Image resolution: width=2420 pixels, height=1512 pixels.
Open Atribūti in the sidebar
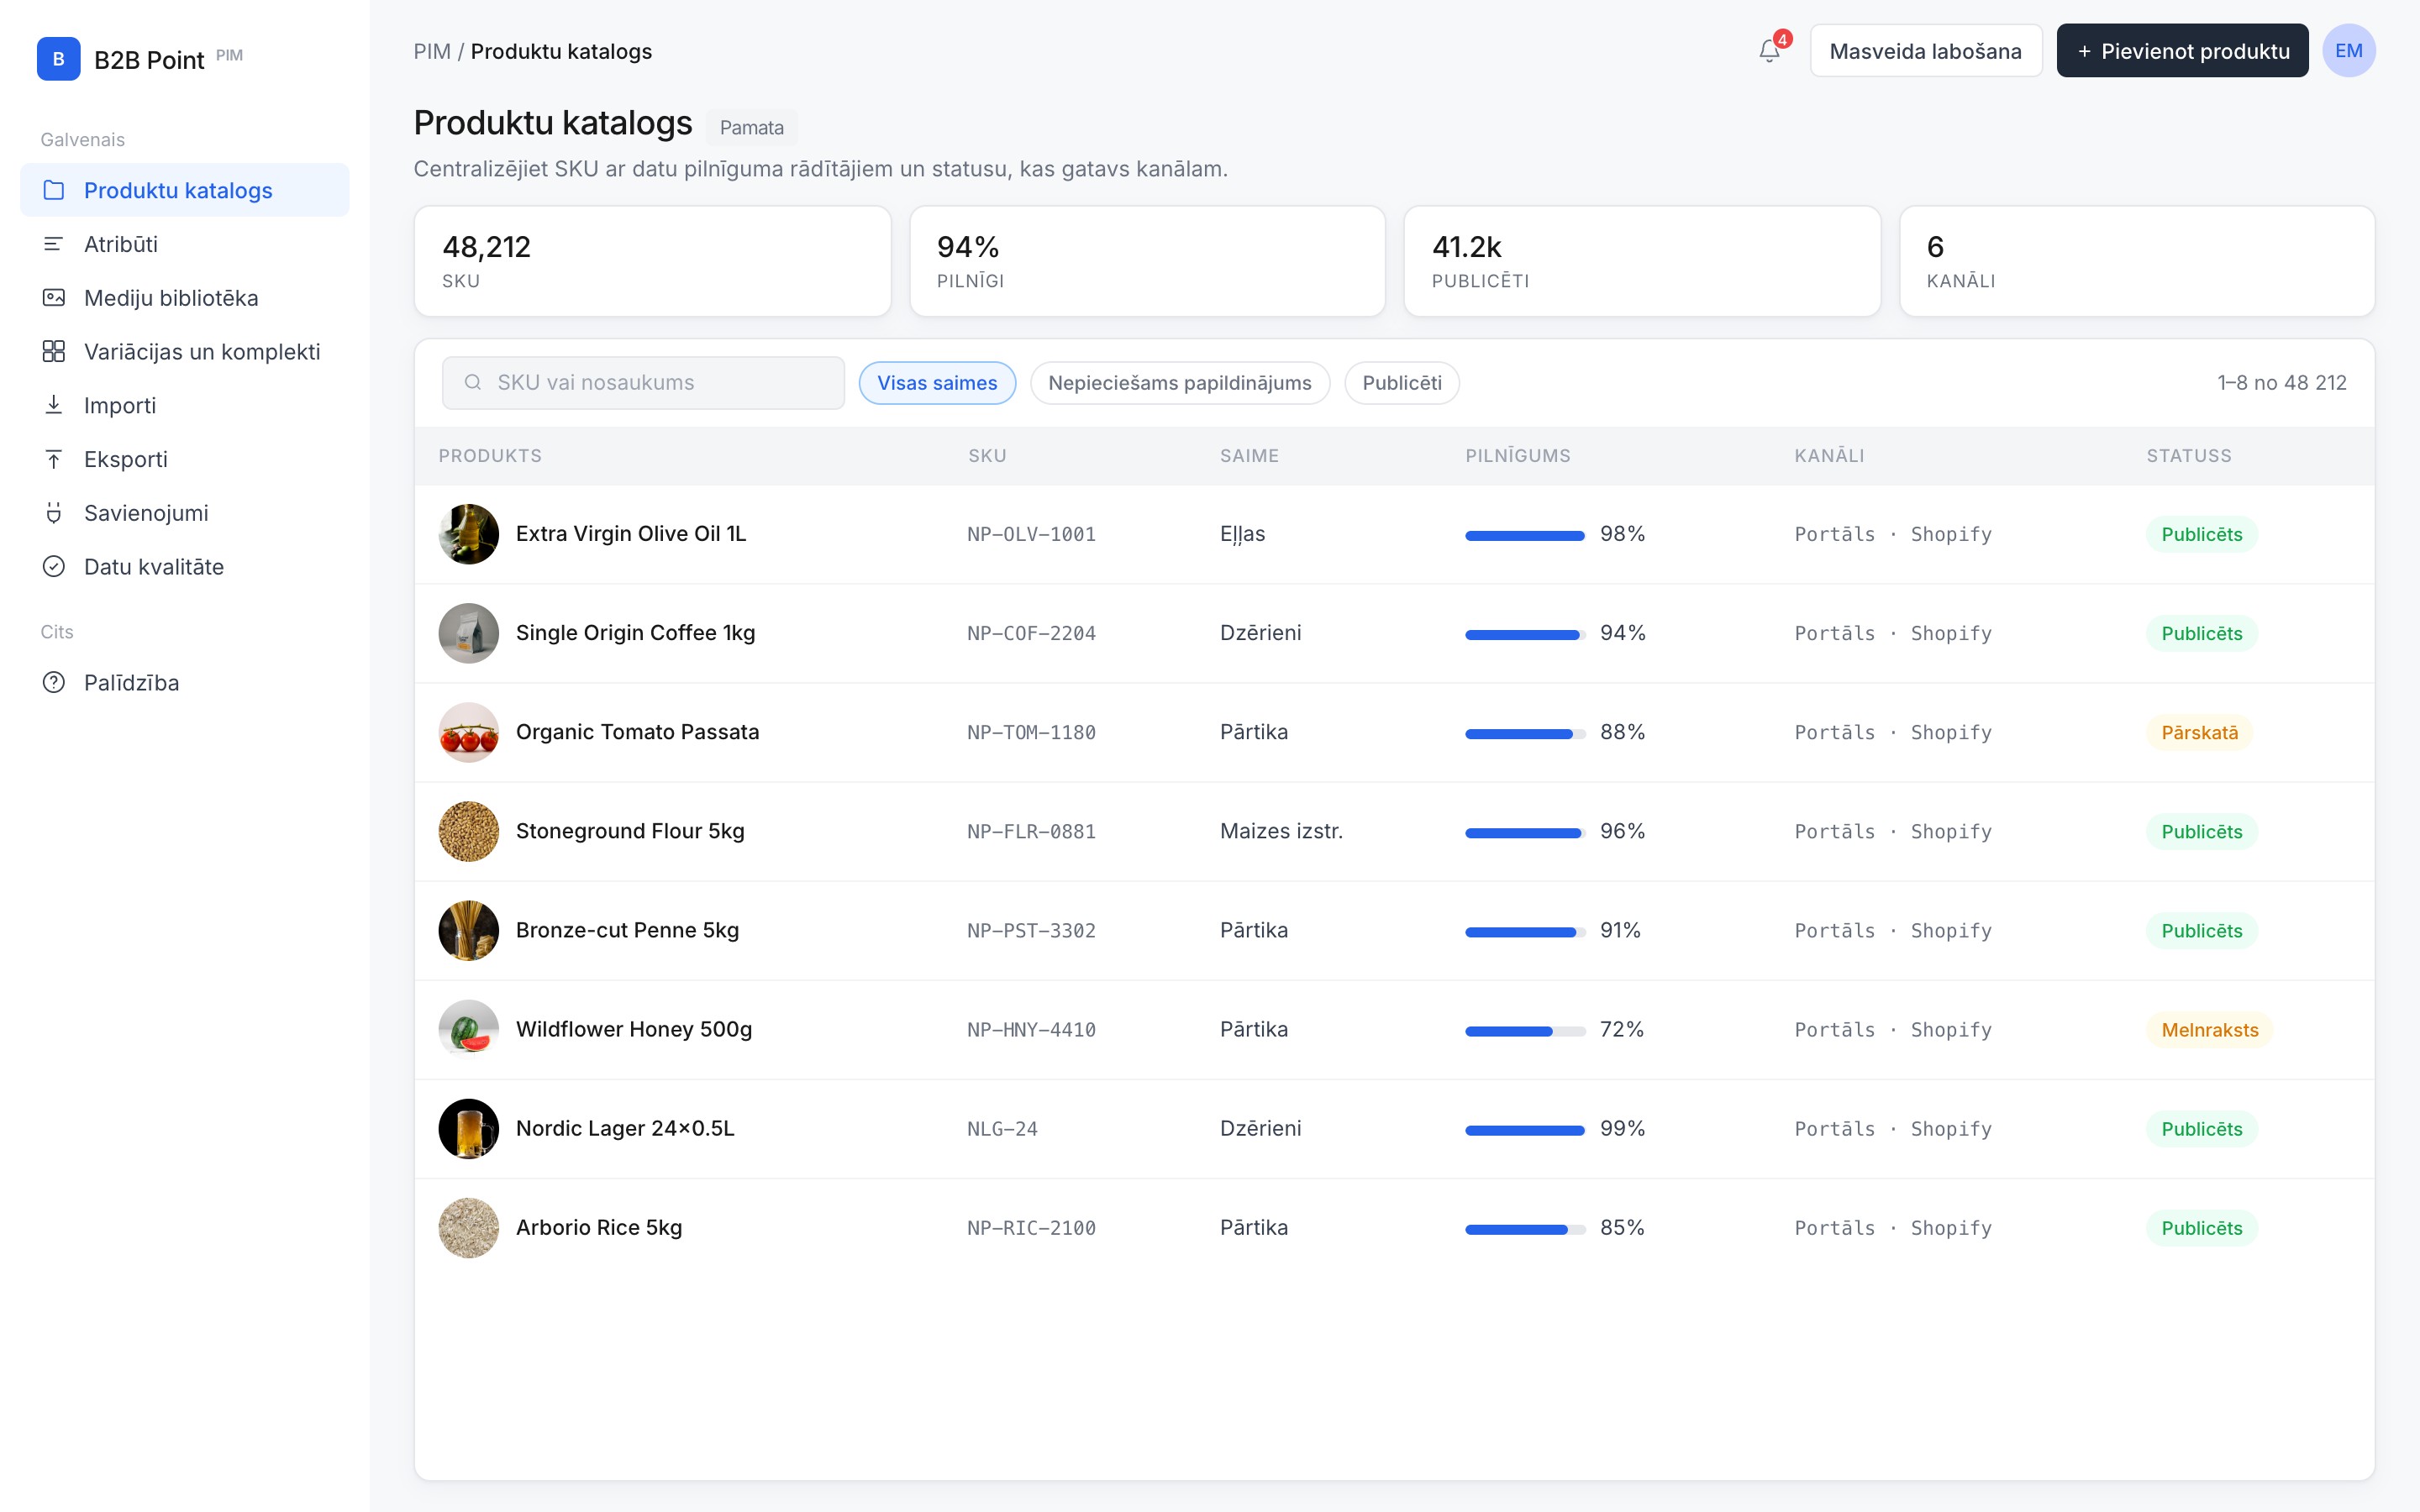(185, 244)
